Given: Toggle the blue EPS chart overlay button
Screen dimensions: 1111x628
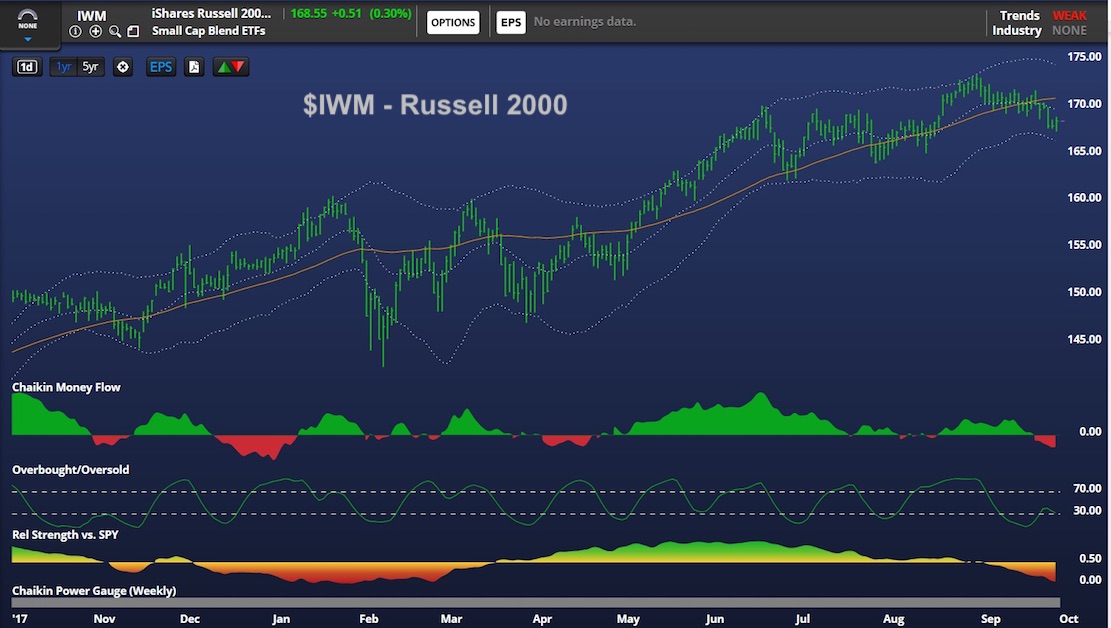Looking at the screenshot, I should (161, 67).
